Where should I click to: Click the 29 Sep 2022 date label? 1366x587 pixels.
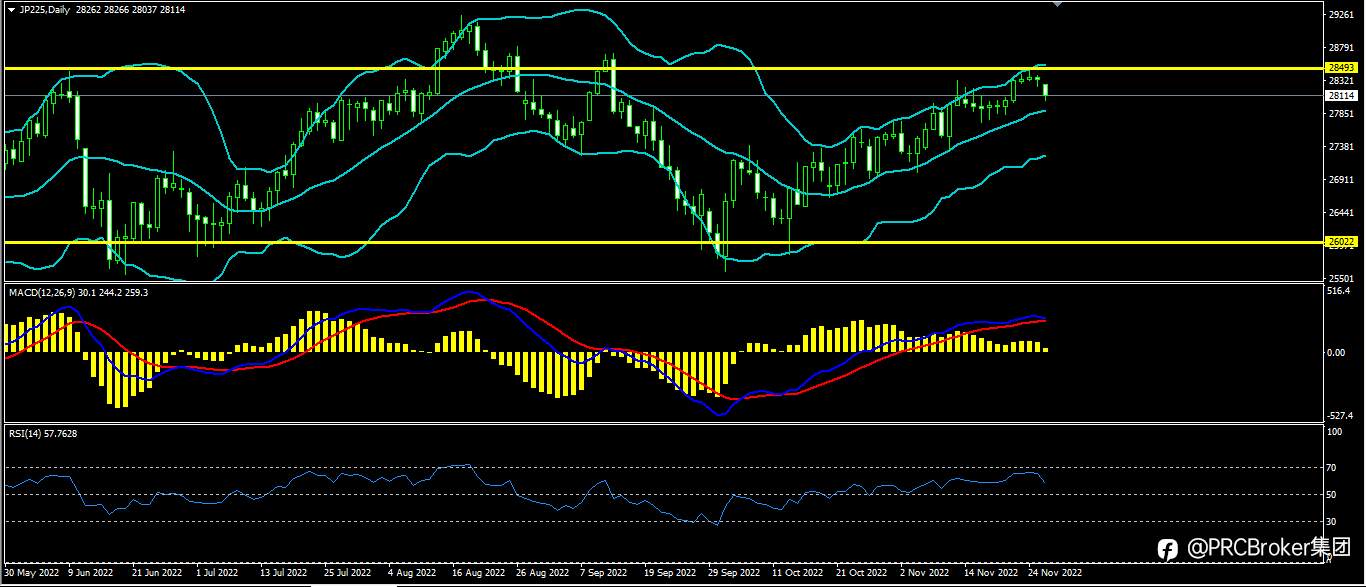click(734, 574)
